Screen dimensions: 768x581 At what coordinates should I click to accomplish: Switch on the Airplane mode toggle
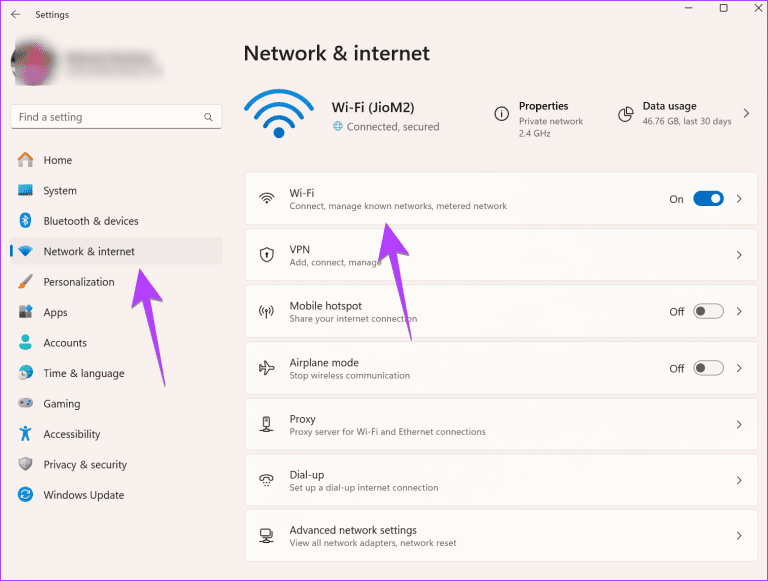(708, 368)
